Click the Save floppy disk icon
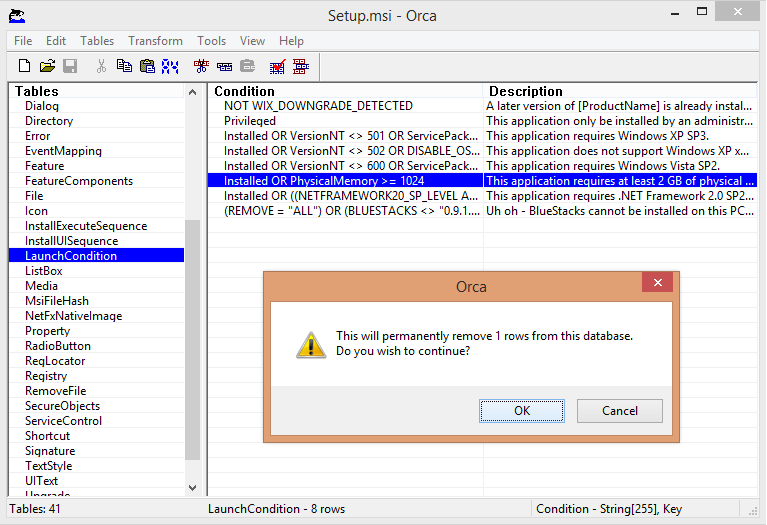This screenshot has height=525, width=767. pyautogui.click(x=70, y=66)
